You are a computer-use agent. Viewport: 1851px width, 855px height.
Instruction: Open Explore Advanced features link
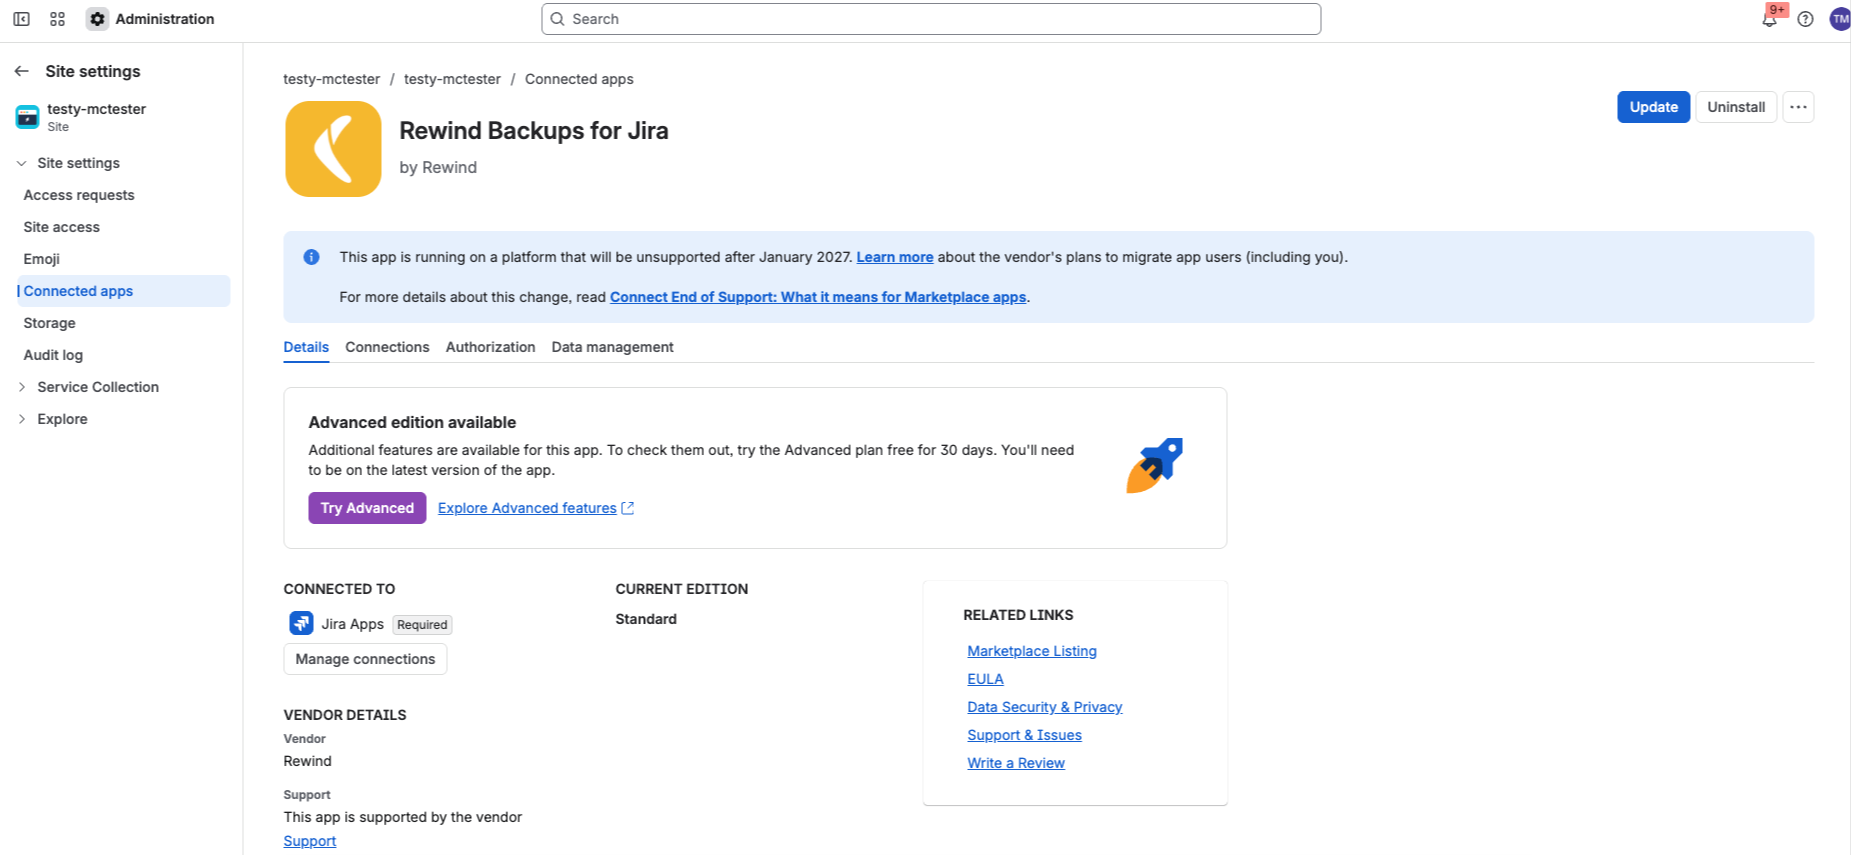click(536, 508)
